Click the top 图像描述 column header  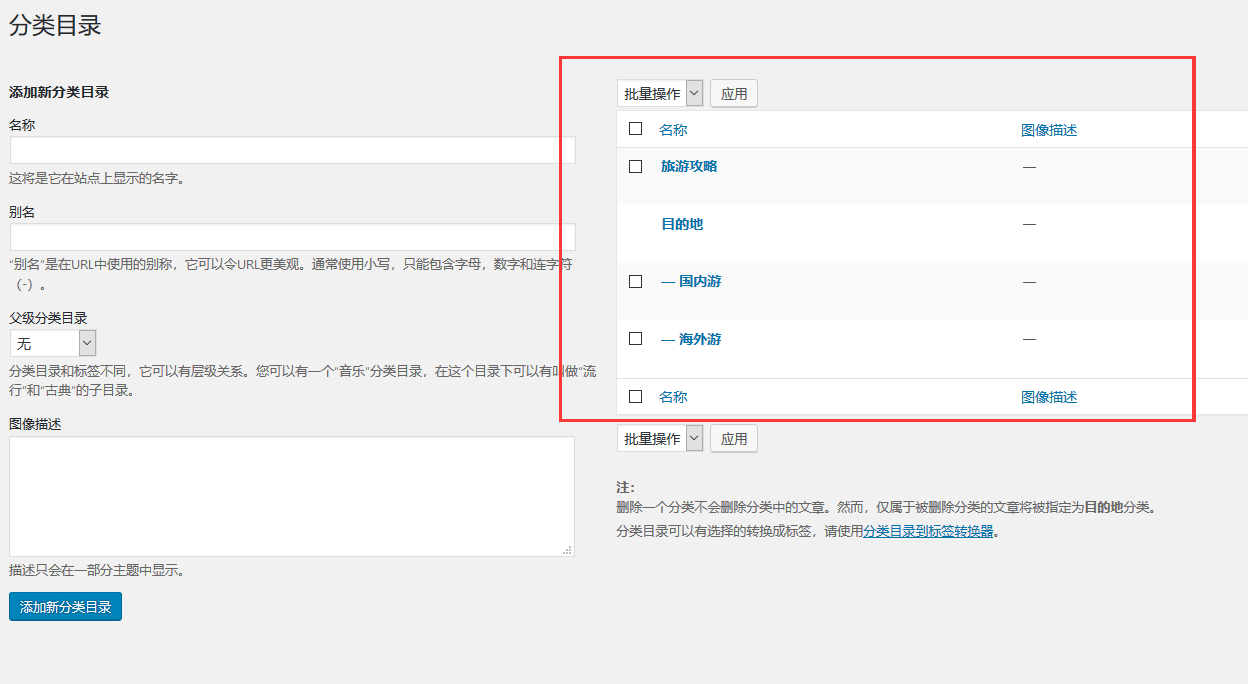click(x=1049, y=130)
